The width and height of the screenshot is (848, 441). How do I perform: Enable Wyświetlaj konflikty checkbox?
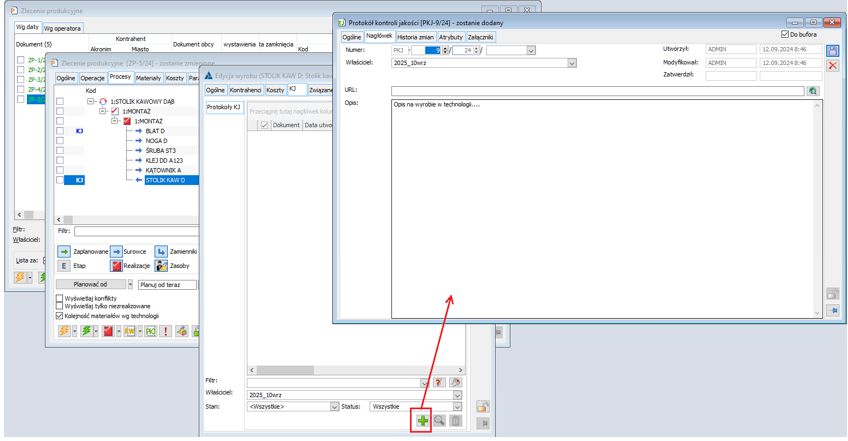pos(60,298)
